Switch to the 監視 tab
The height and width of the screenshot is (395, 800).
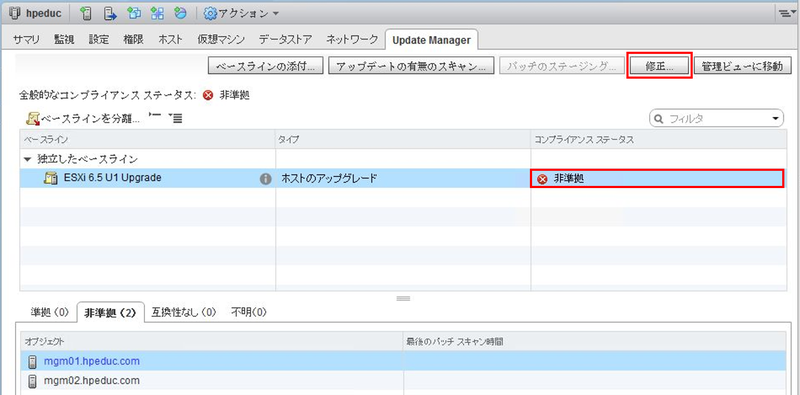(x=64, y=39)
